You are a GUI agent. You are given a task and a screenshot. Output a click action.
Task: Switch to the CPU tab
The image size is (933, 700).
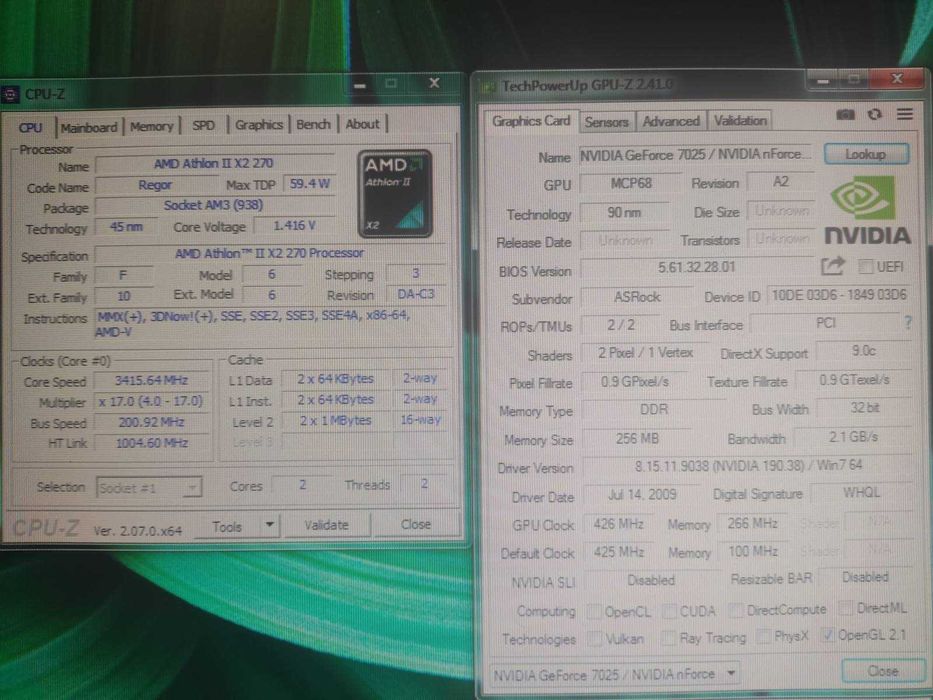[x=30, y=128]
